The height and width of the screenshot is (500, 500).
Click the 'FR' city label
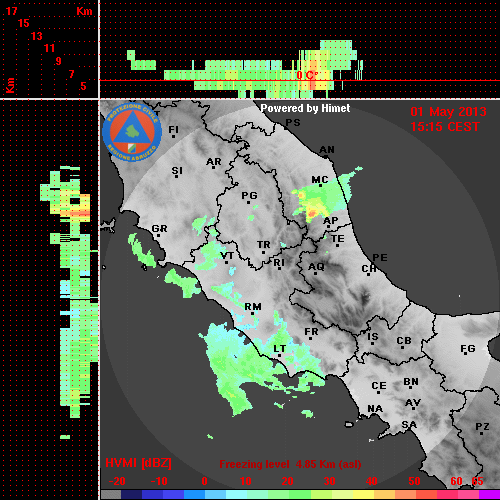pos(311,332)
